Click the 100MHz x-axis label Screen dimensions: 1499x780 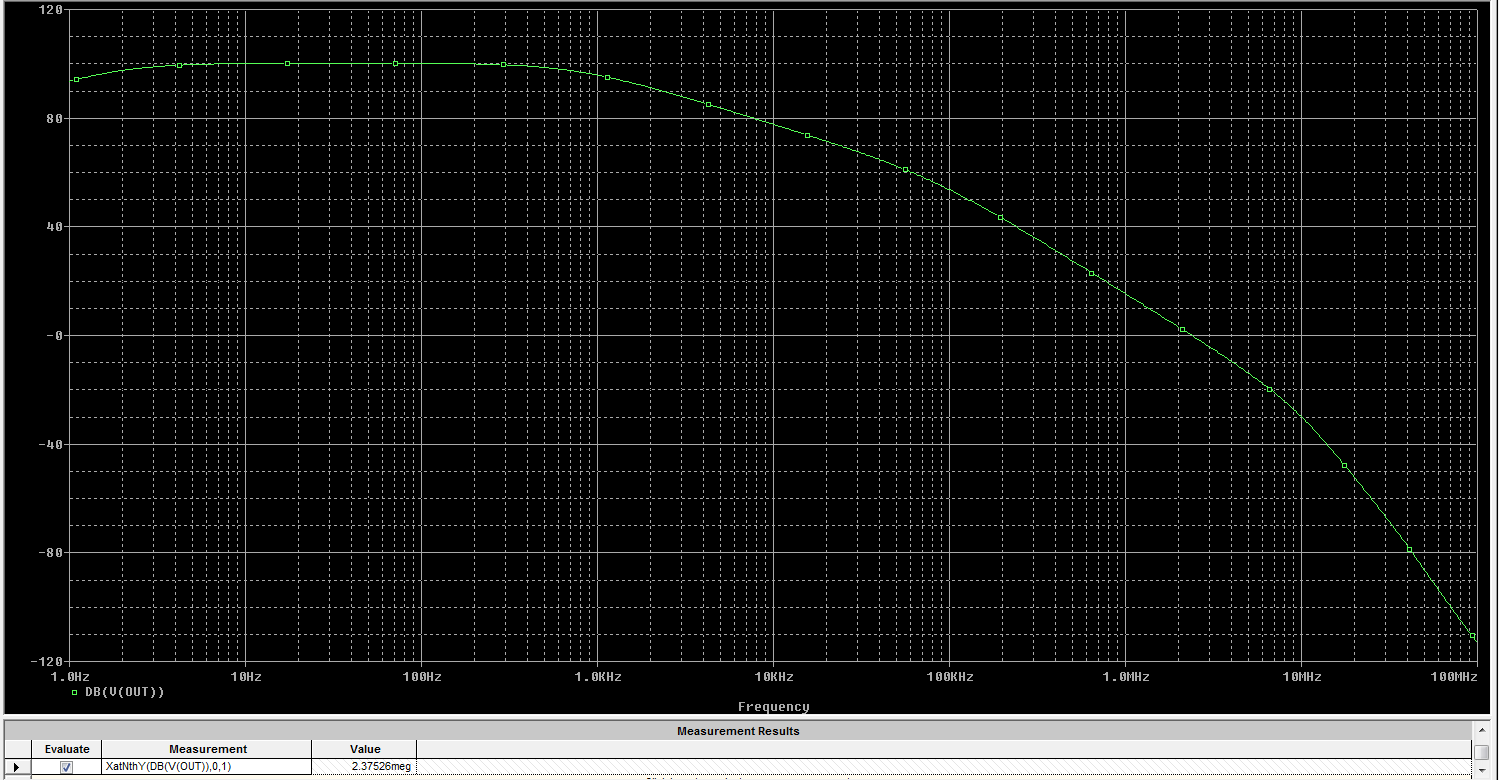[x=1453, y=677]
